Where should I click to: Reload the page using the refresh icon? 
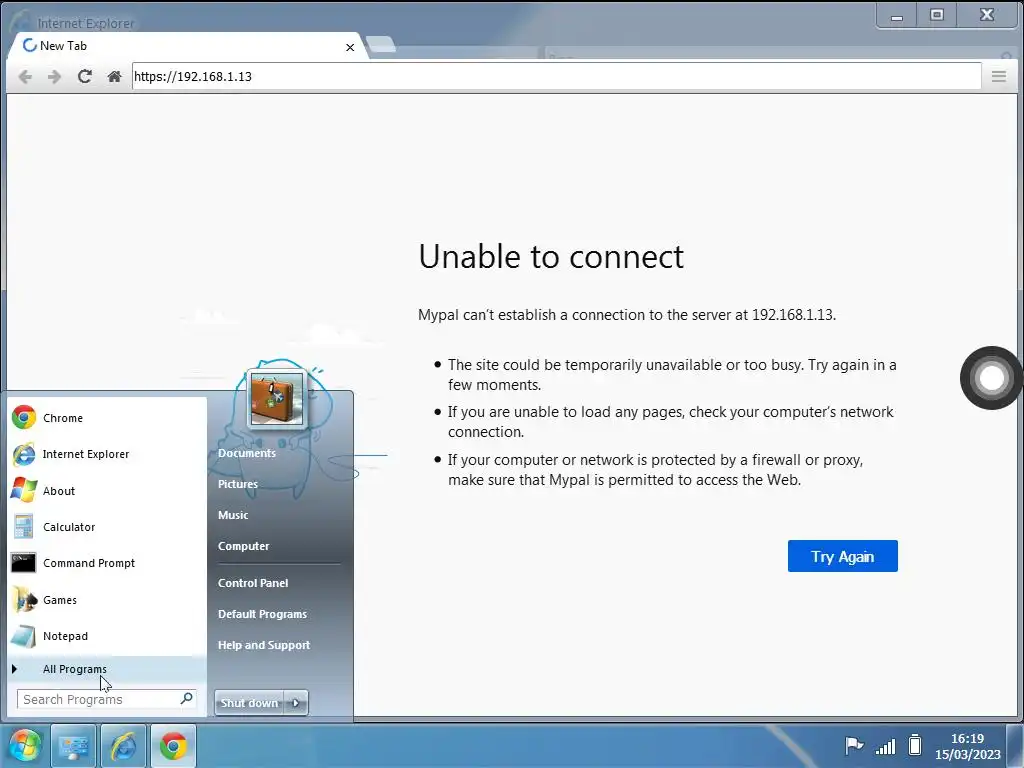pyautogui.click(x=84, y=76)
